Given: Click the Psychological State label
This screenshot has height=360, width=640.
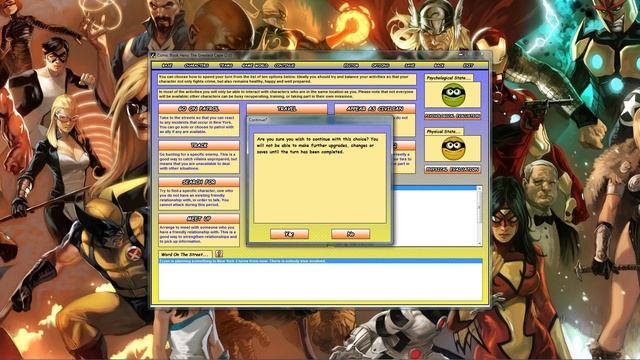Looking at the screenshot, I should click(449, 78).
